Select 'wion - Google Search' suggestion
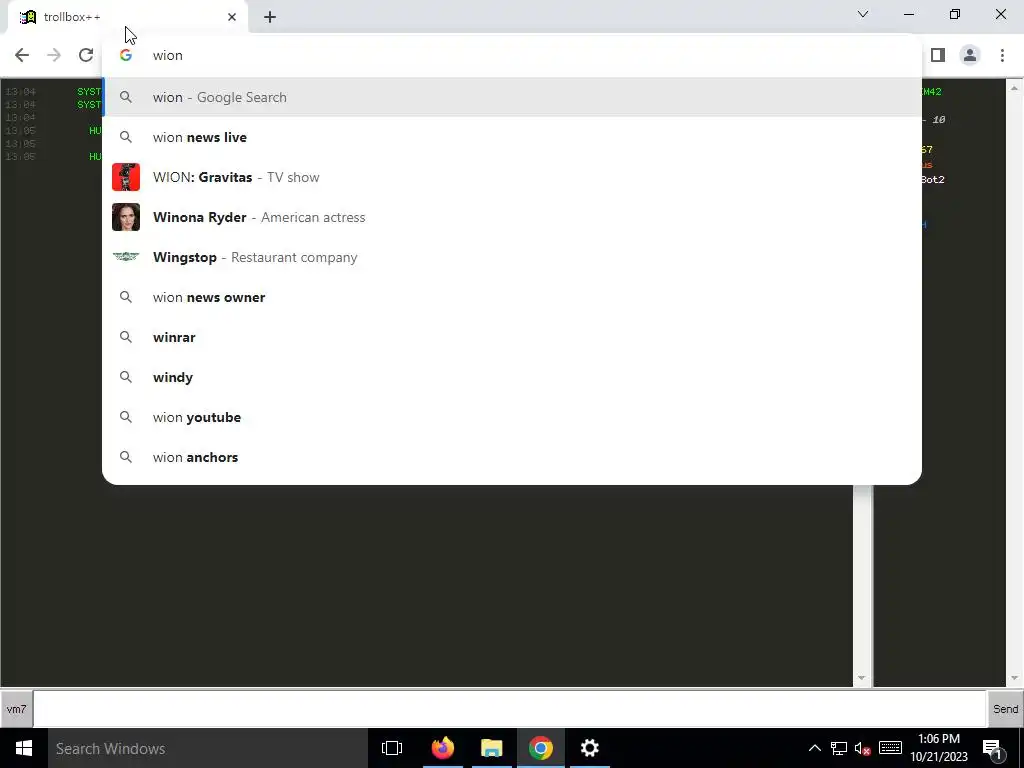Screen dimensions: 1024x768 [512, 97]
